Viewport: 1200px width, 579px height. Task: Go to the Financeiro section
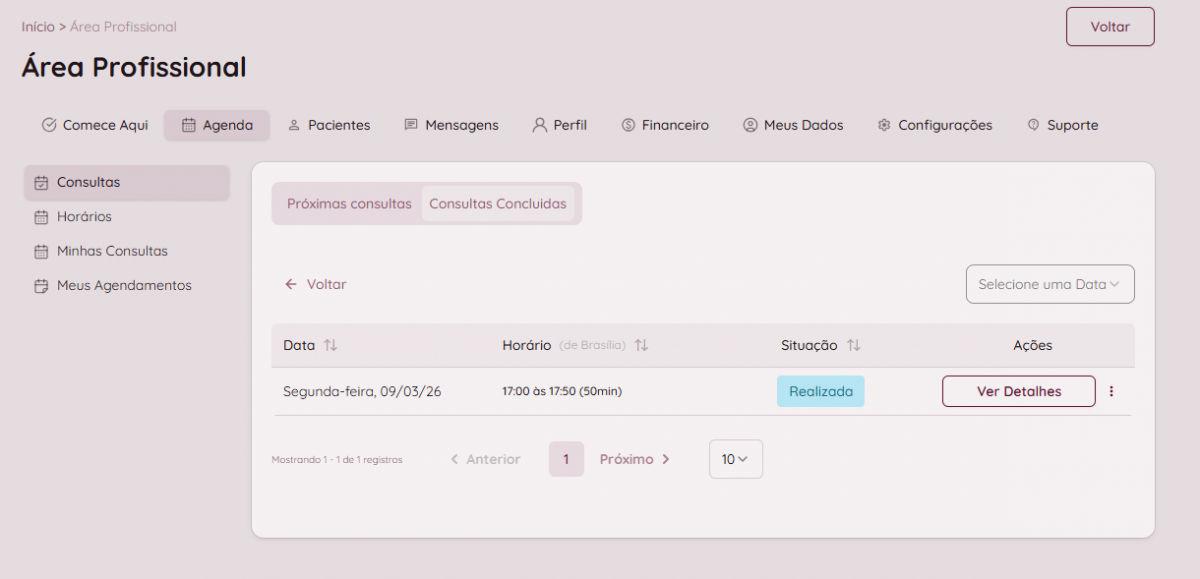click(665, 125)
